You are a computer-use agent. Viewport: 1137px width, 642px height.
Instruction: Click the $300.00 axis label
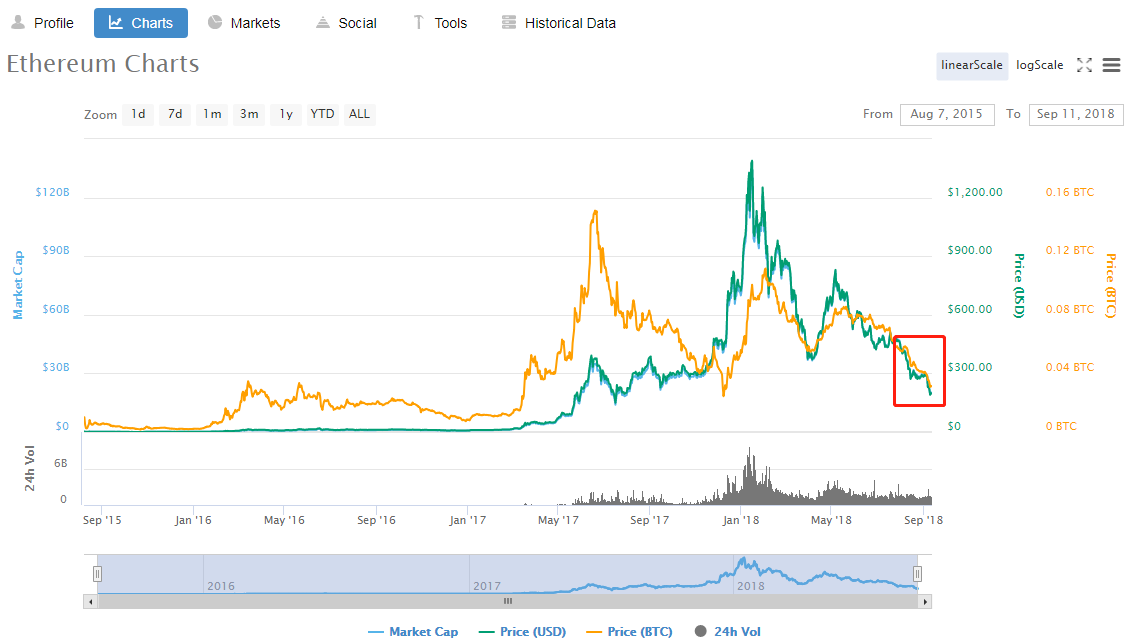969,367
